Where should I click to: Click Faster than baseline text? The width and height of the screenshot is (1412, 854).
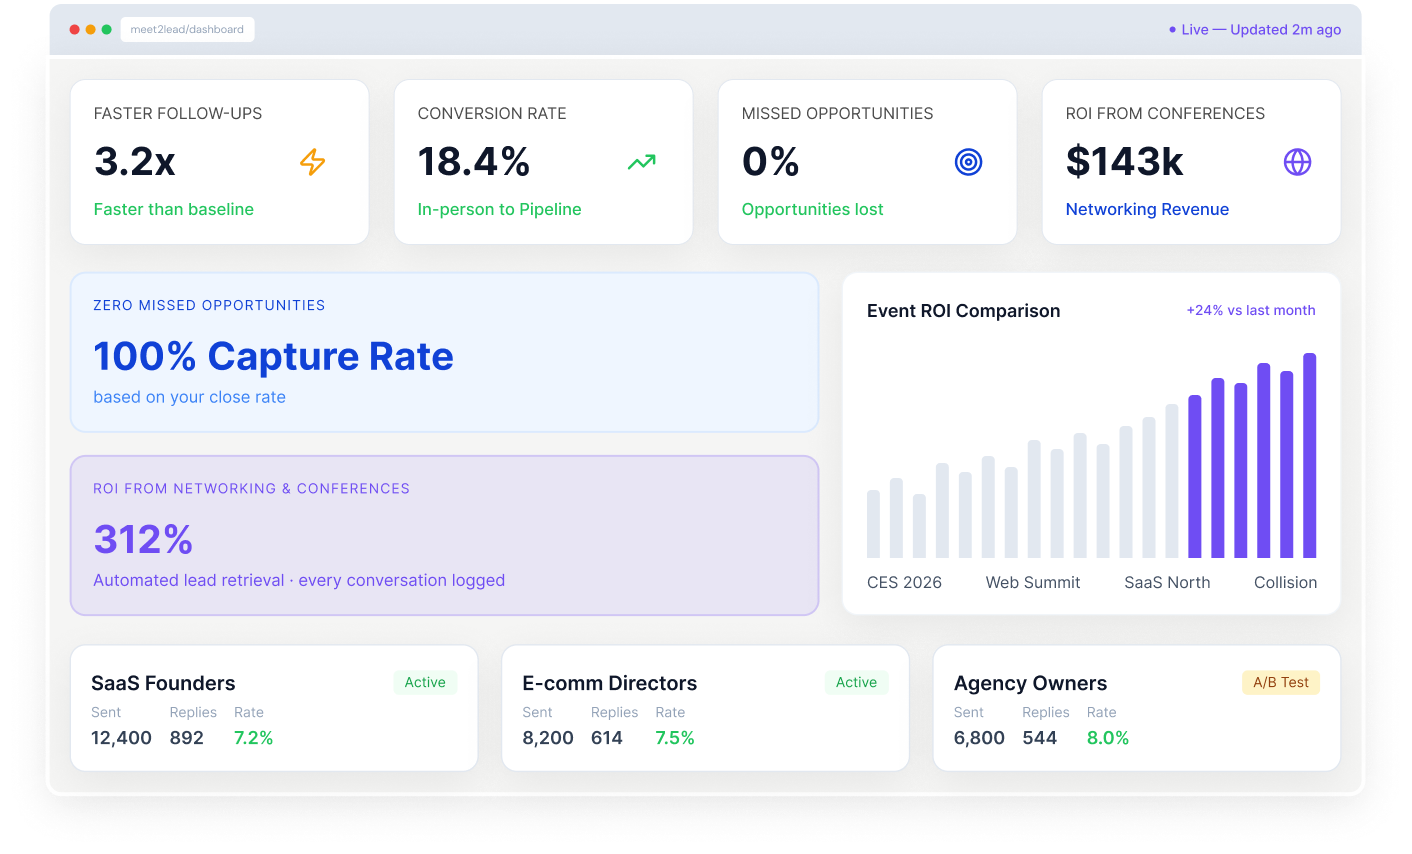tap(174, 209)
